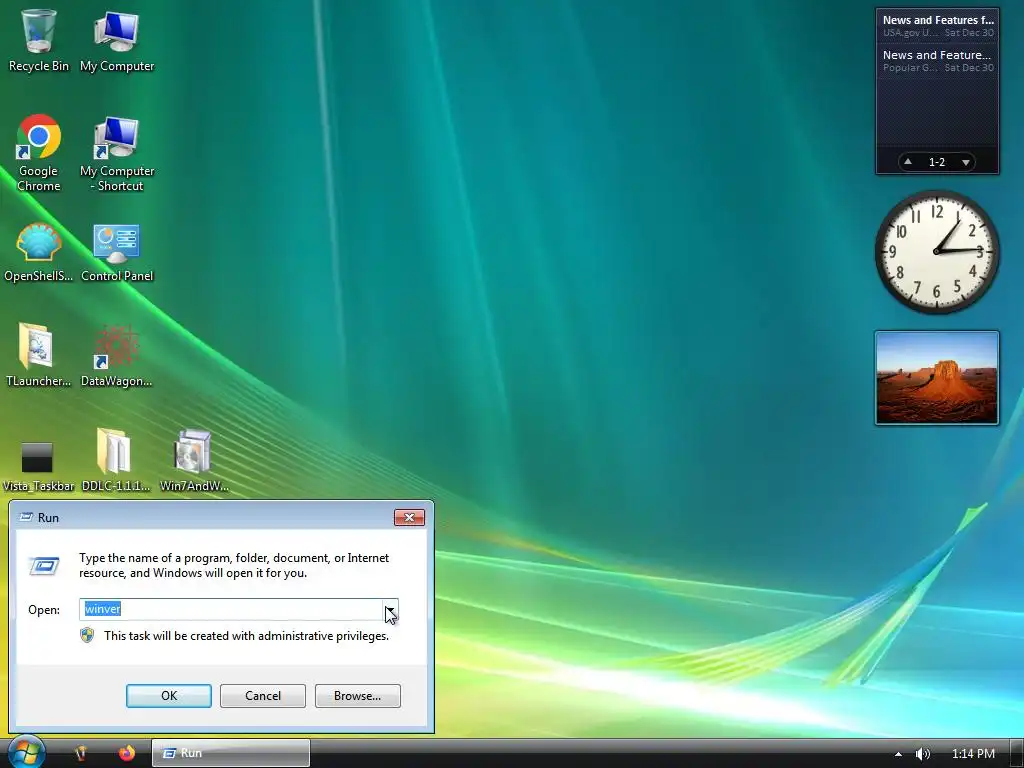Show hidden tray icons arrow

[x=899, y=754]
